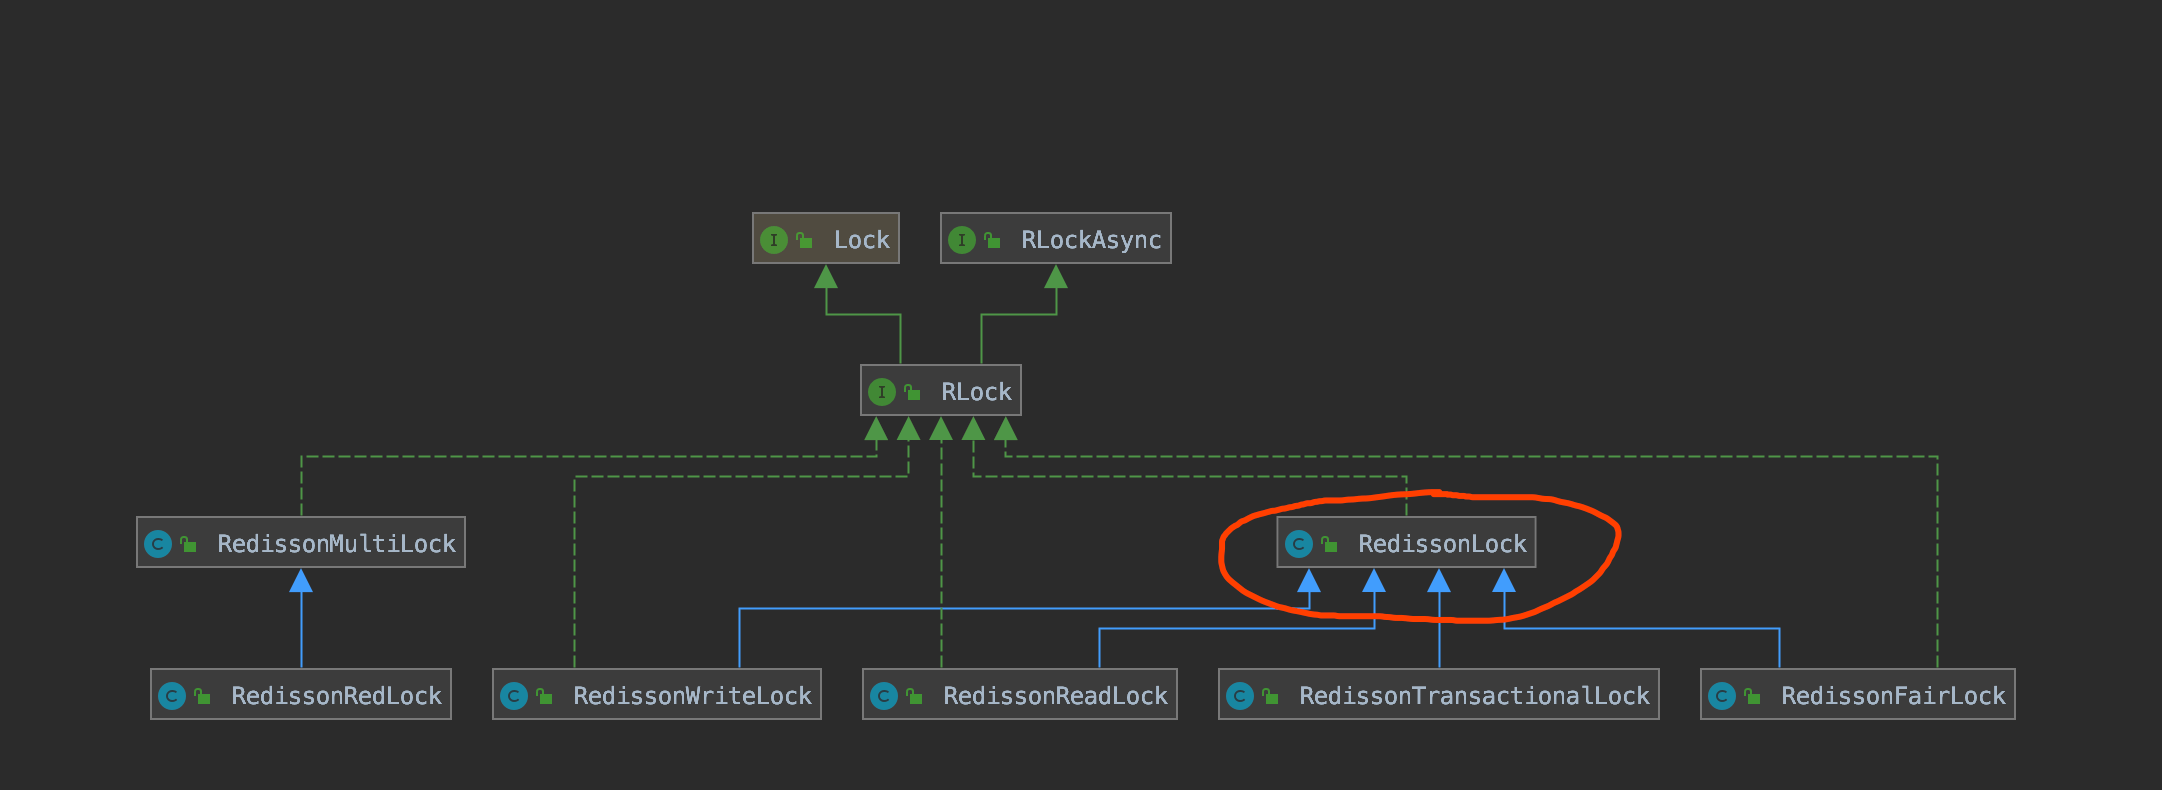
Task: Click the public visibility icon on RedissonReadLock
Action: (914, 696)
